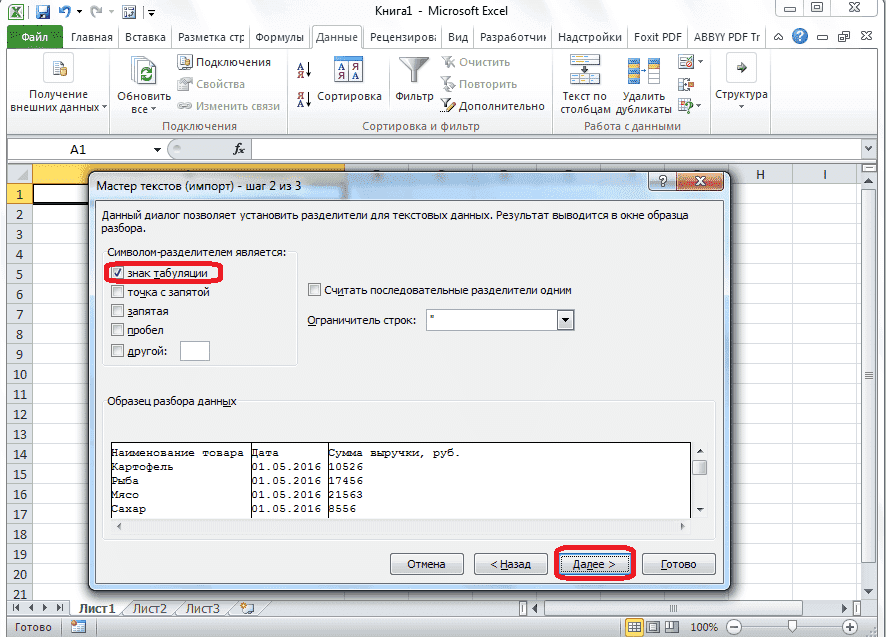Check Считать последовательные разделители одним
Viewport: 886px width, 637px height.
pos(314,289)
